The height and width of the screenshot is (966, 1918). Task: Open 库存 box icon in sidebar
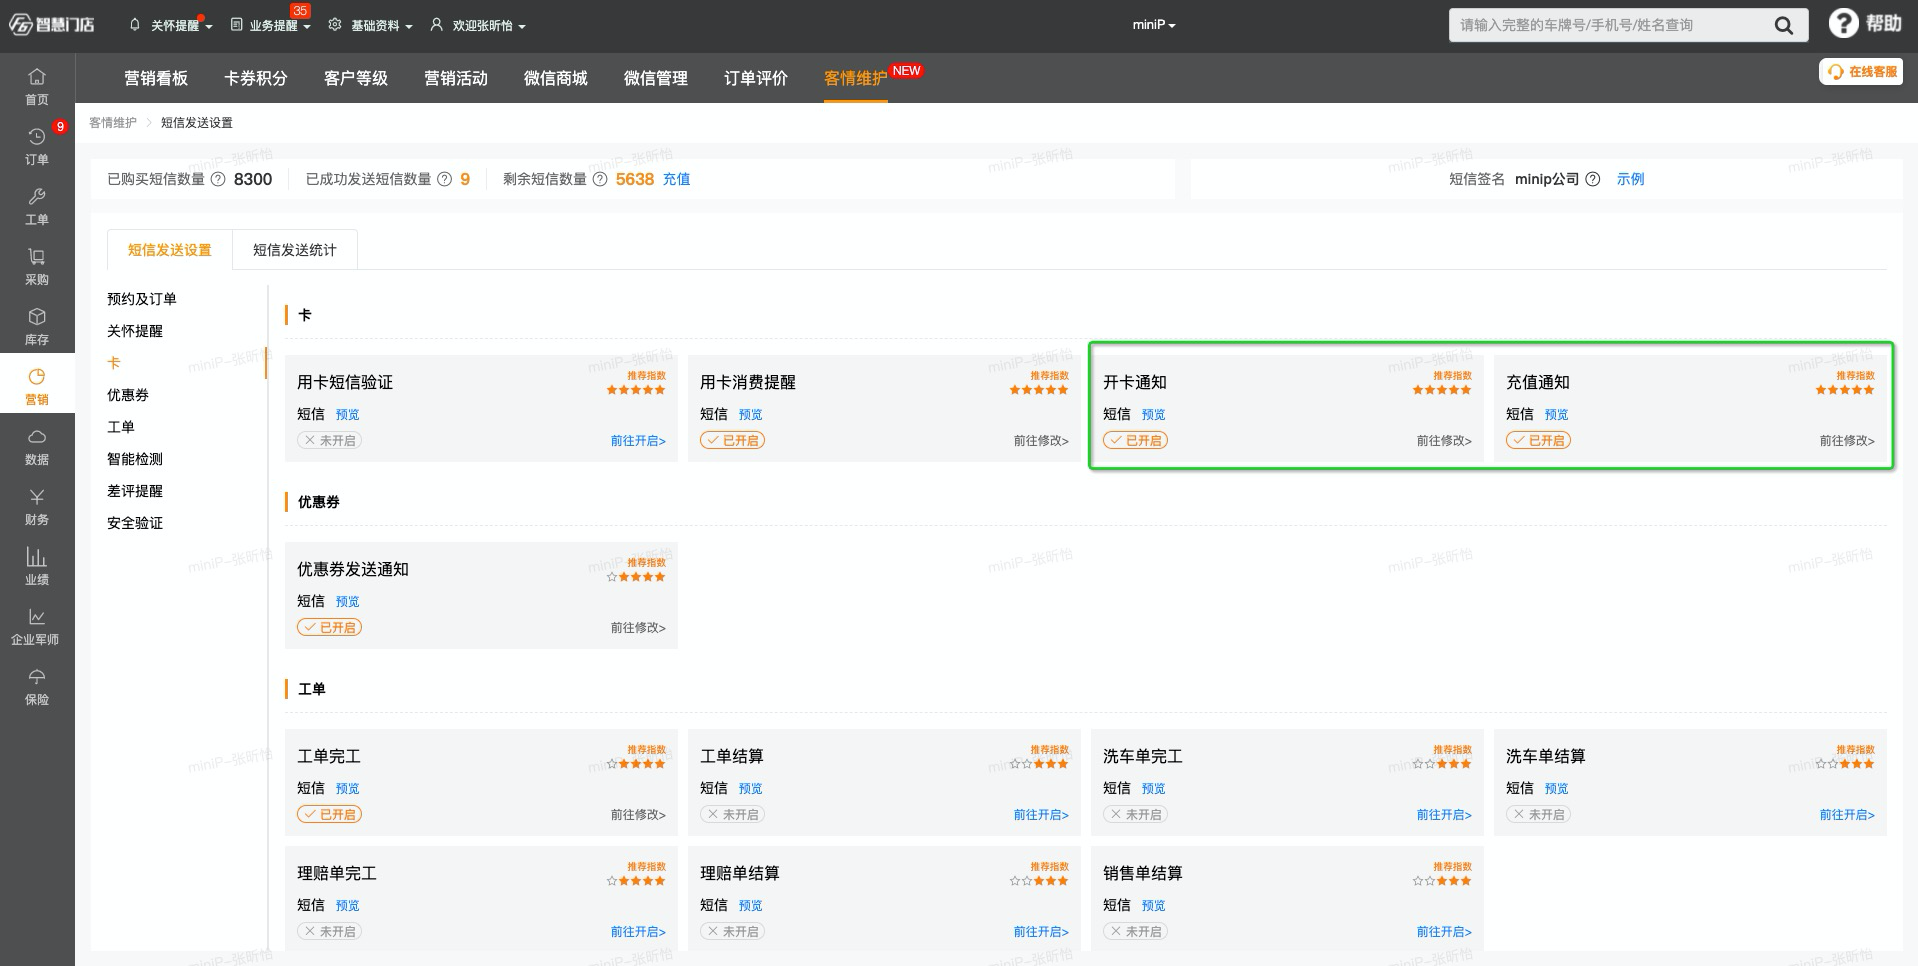37,317
